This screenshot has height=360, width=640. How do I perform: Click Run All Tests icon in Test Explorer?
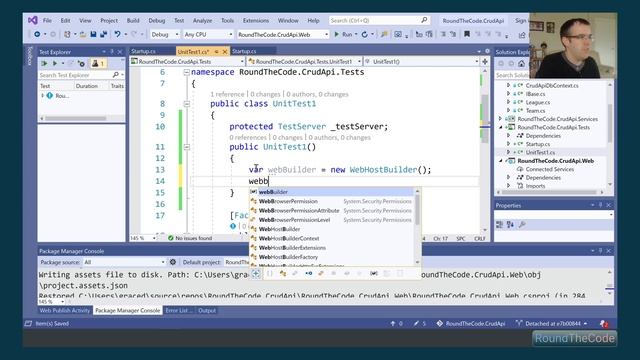(44, 63)
